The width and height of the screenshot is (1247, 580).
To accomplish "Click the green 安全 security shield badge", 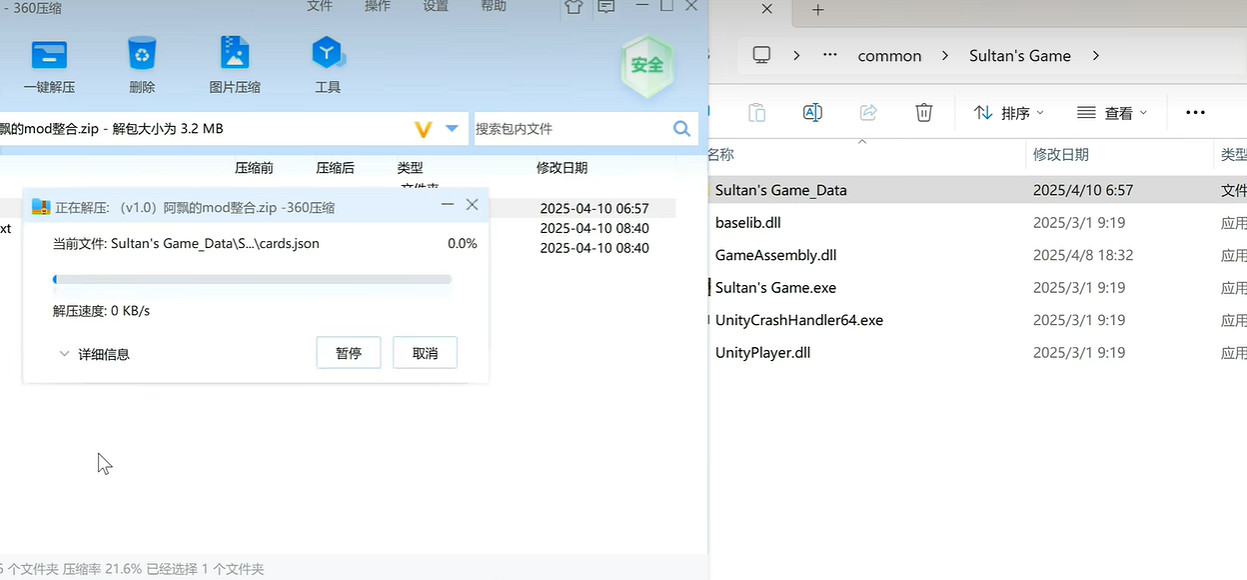I will pyautogui.click(x=647, y=65).
